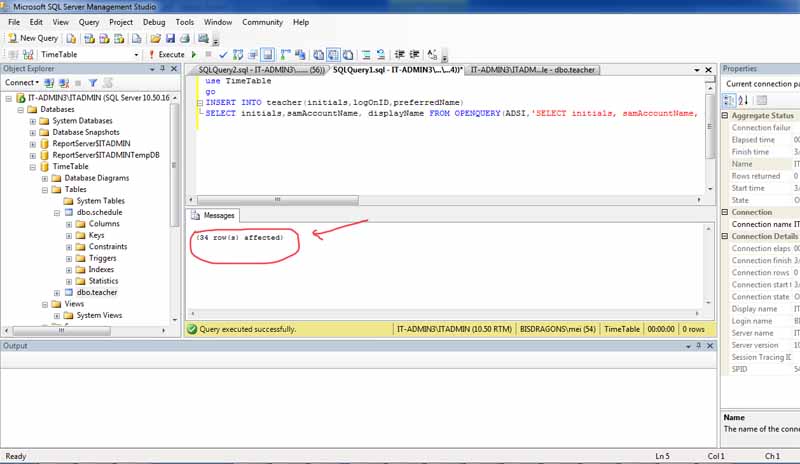
Task: Expand the dbo.teacher table node
Action: 57,292
